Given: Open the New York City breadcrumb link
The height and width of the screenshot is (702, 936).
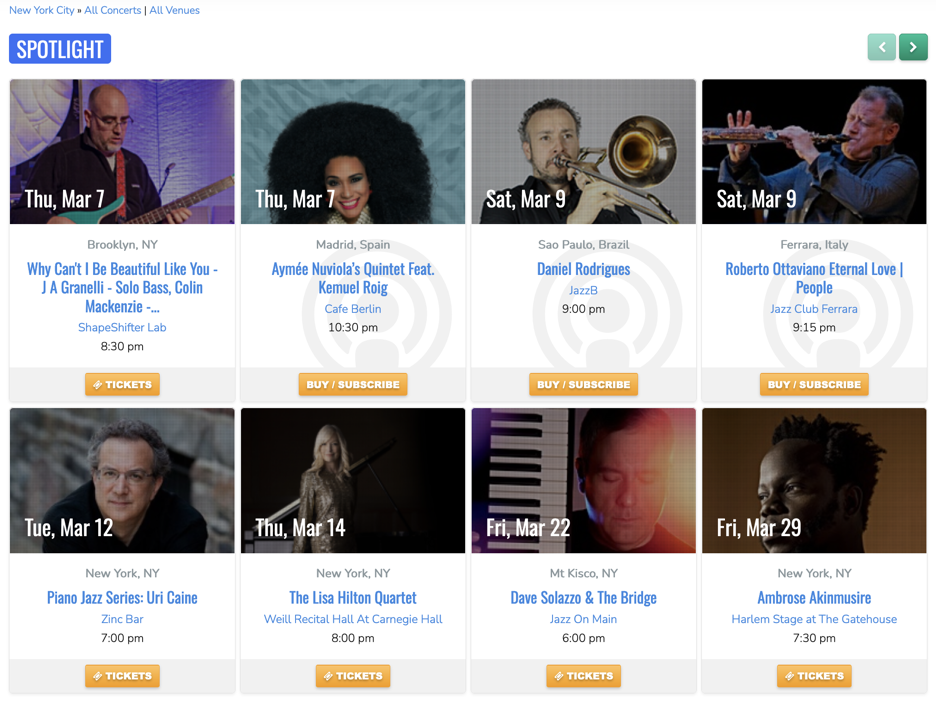Looking at the screenshot, I should click(x=41, y=10).
